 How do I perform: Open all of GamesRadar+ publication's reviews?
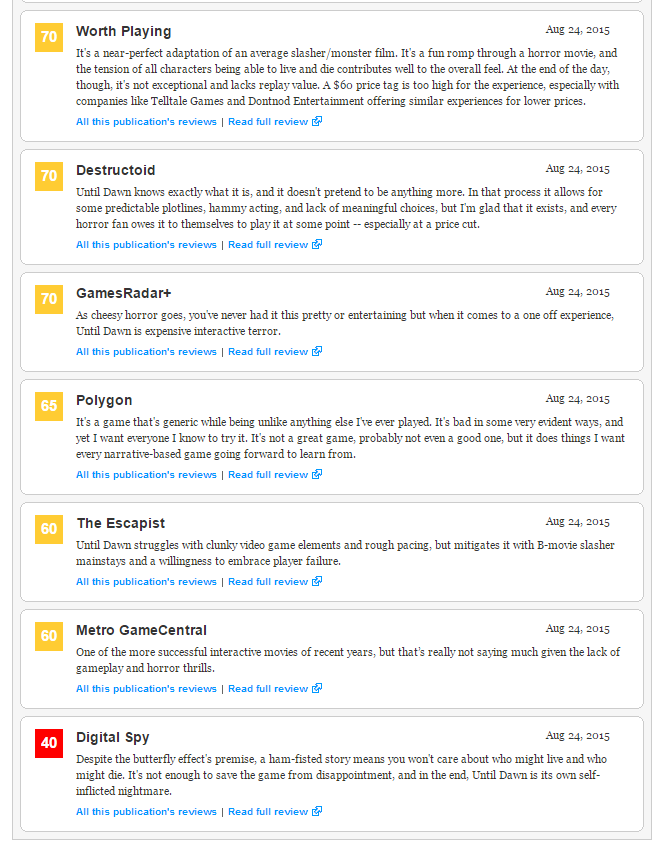click(x=146, y=351)
